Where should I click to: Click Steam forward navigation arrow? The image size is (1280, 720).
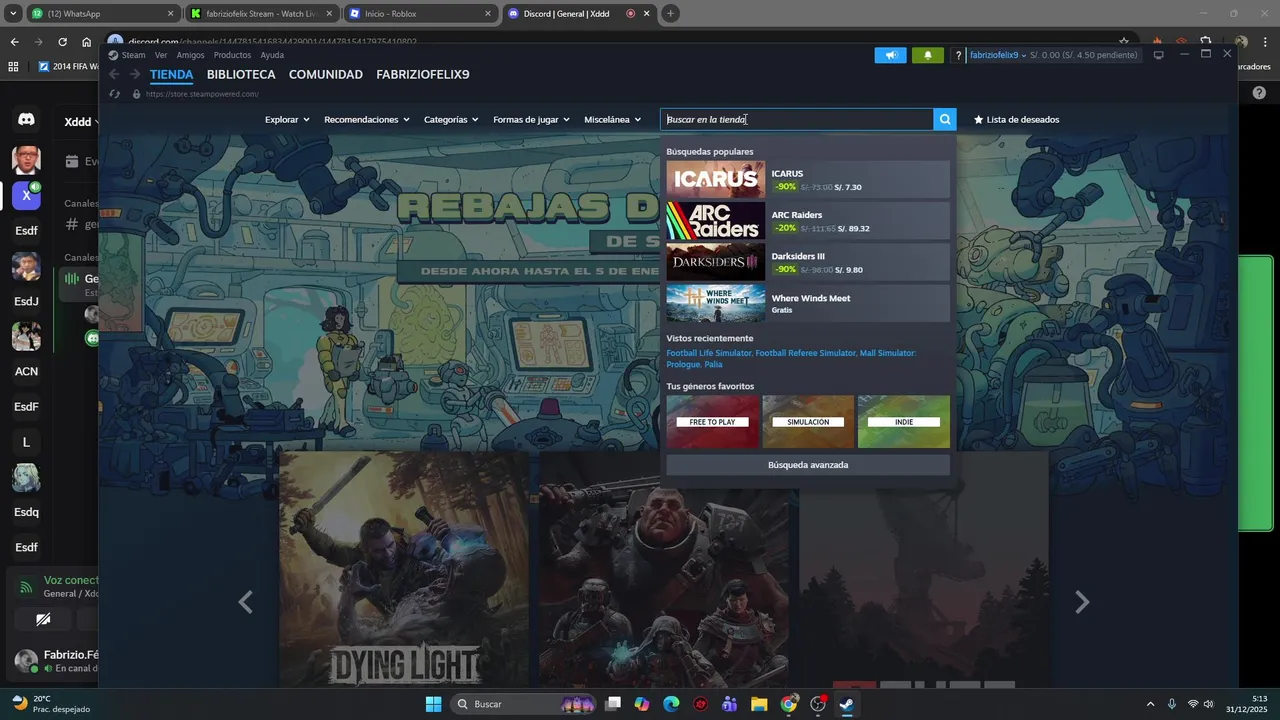point(135,75)
